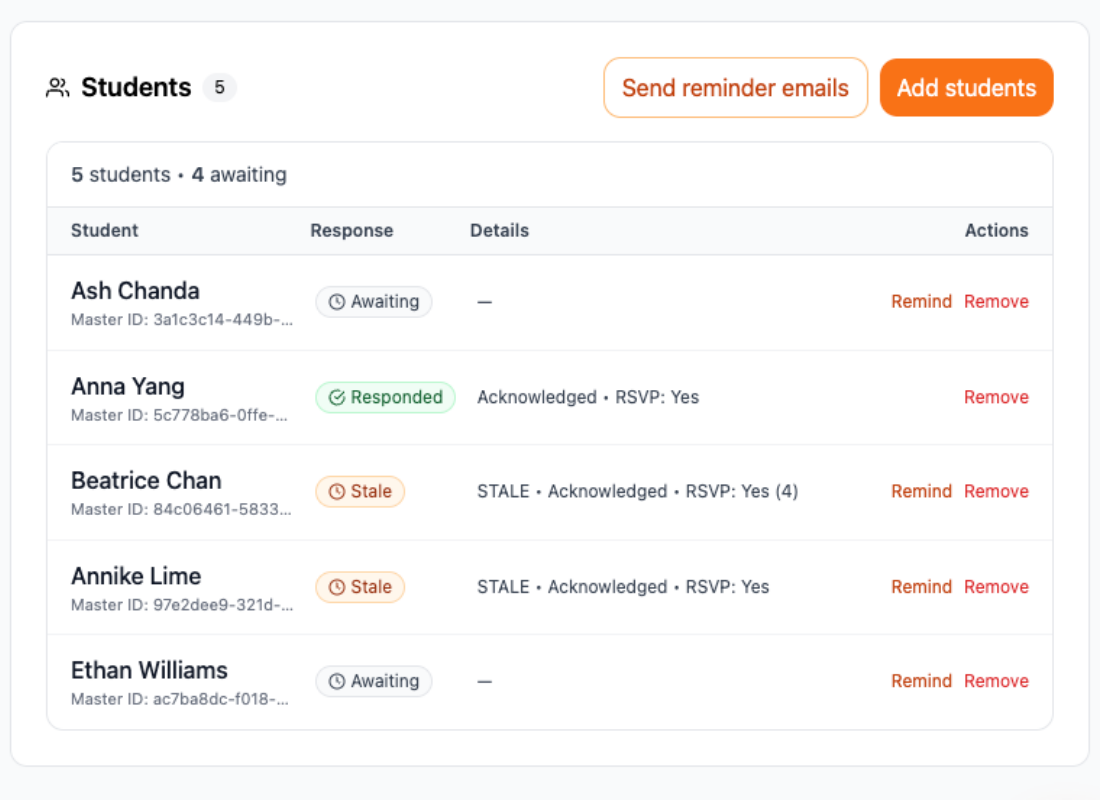The height and width of the screenshot is (800, 1100).
Task: Remind Ash Chanda via the Remind link
Action: pyautogui.click(x=921, y=301)
